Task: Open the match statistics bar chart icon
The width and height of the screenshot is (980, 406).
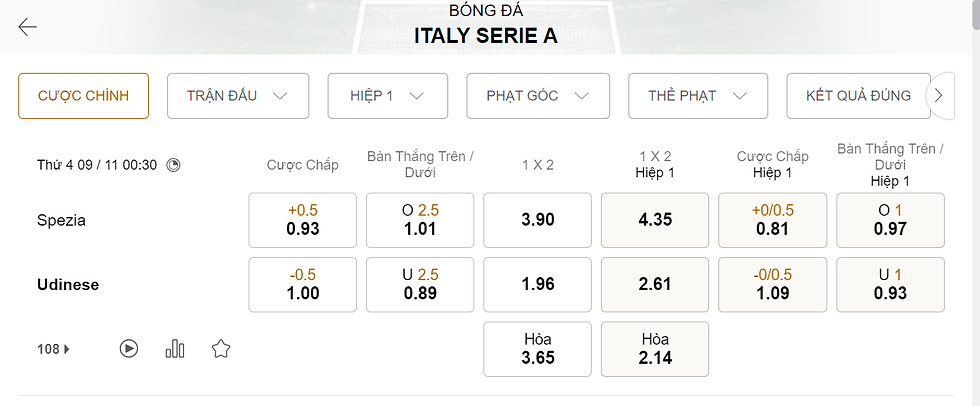Action: 175,349
